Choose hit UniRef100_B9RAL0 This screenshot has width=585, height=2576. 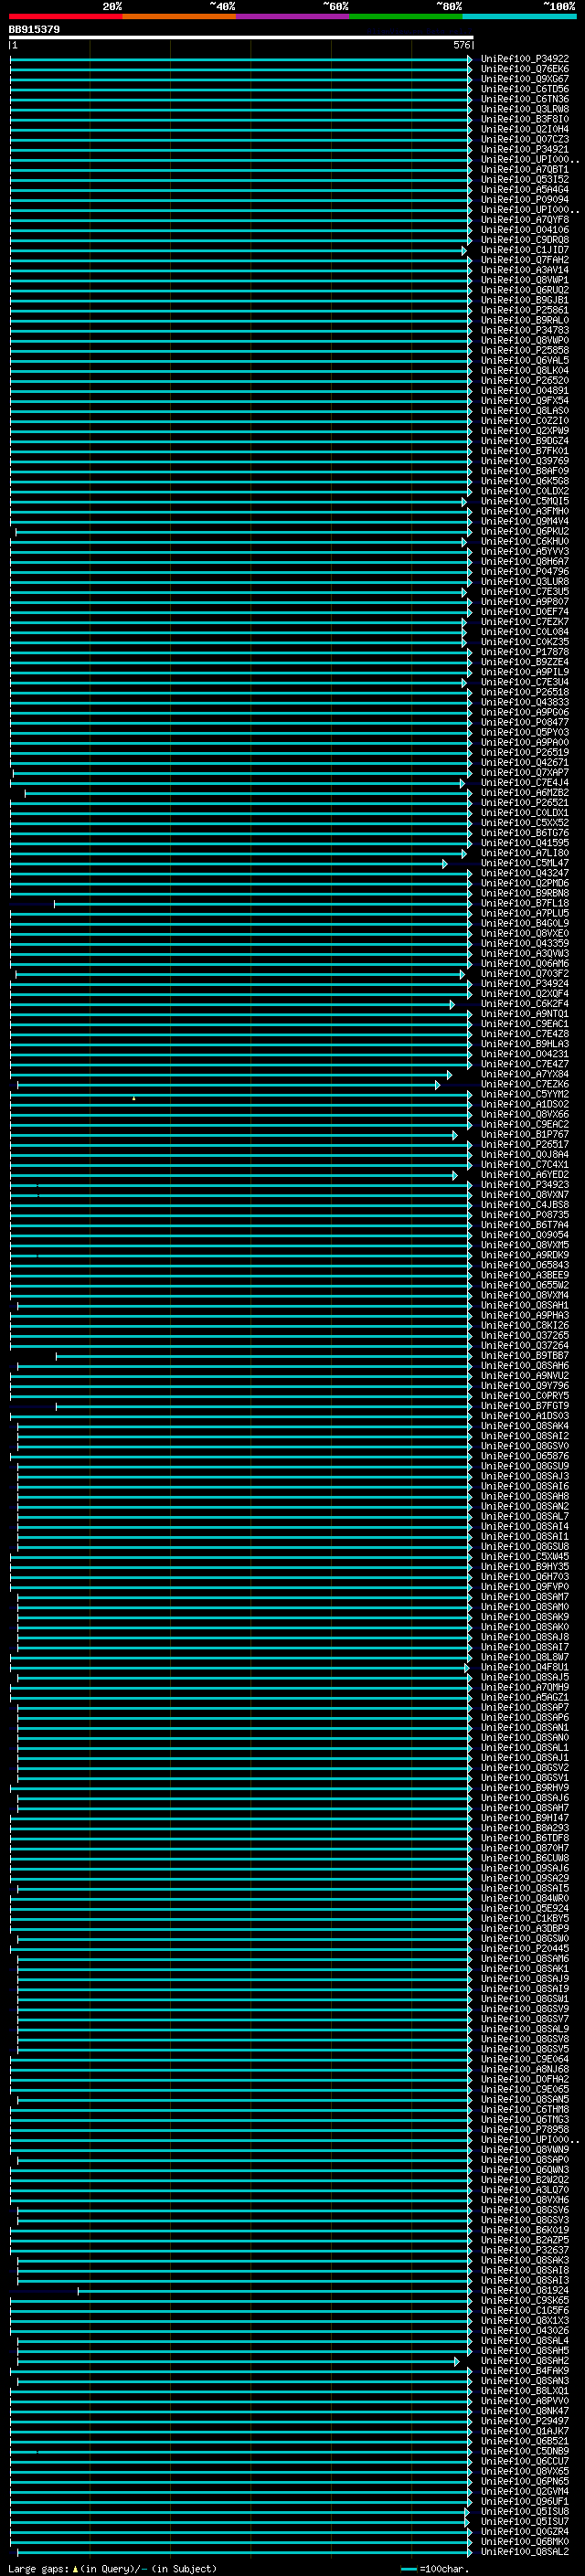click(525, 320)
